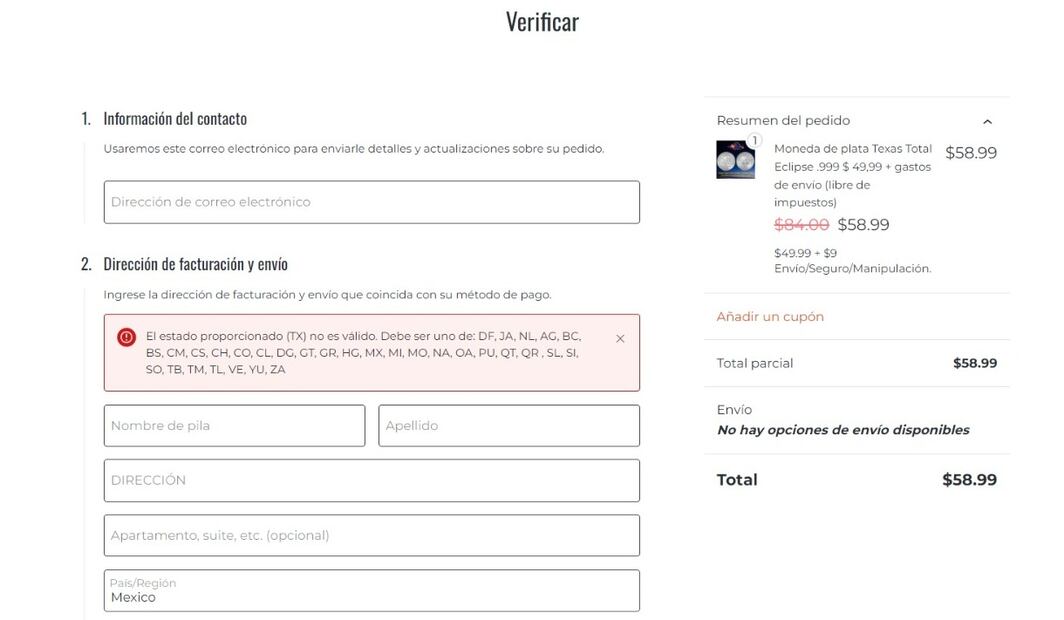Click the Total amount $58.99
The width and height of the screenshot is (1064, 620).
point(969,480)
